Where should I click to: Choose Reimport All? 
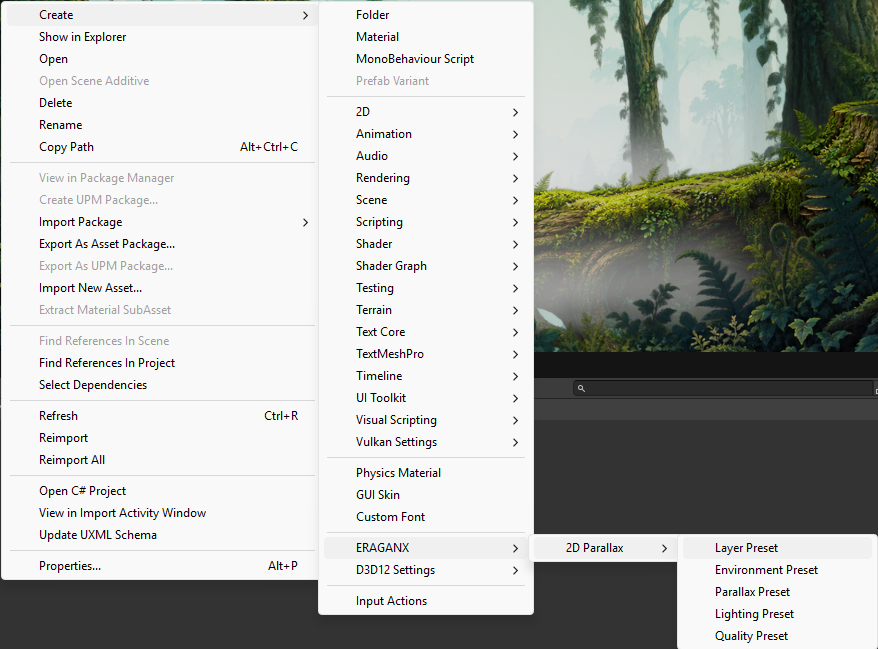coord(162,460)
